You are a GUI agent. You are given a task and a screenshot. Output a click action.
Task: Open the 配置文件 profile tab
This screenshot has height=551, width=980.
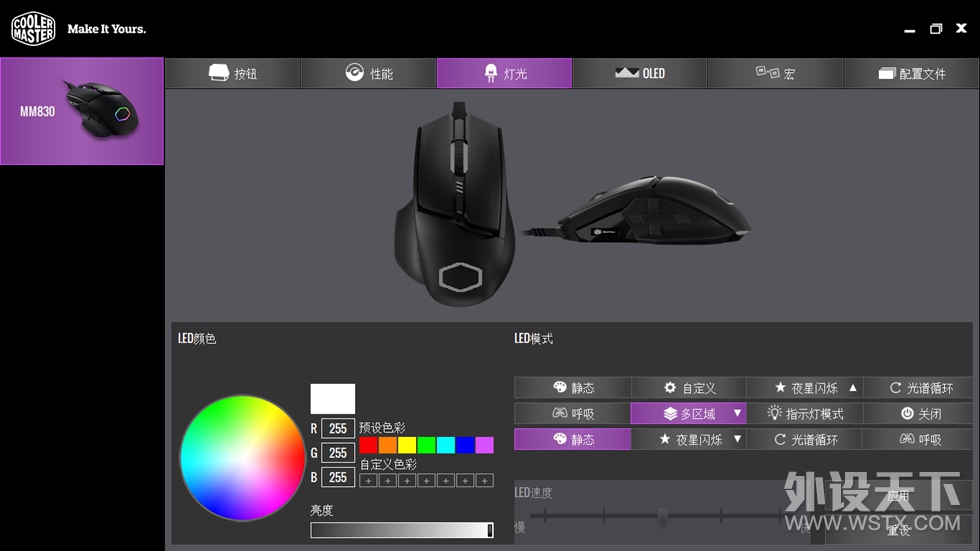(912, 74)
